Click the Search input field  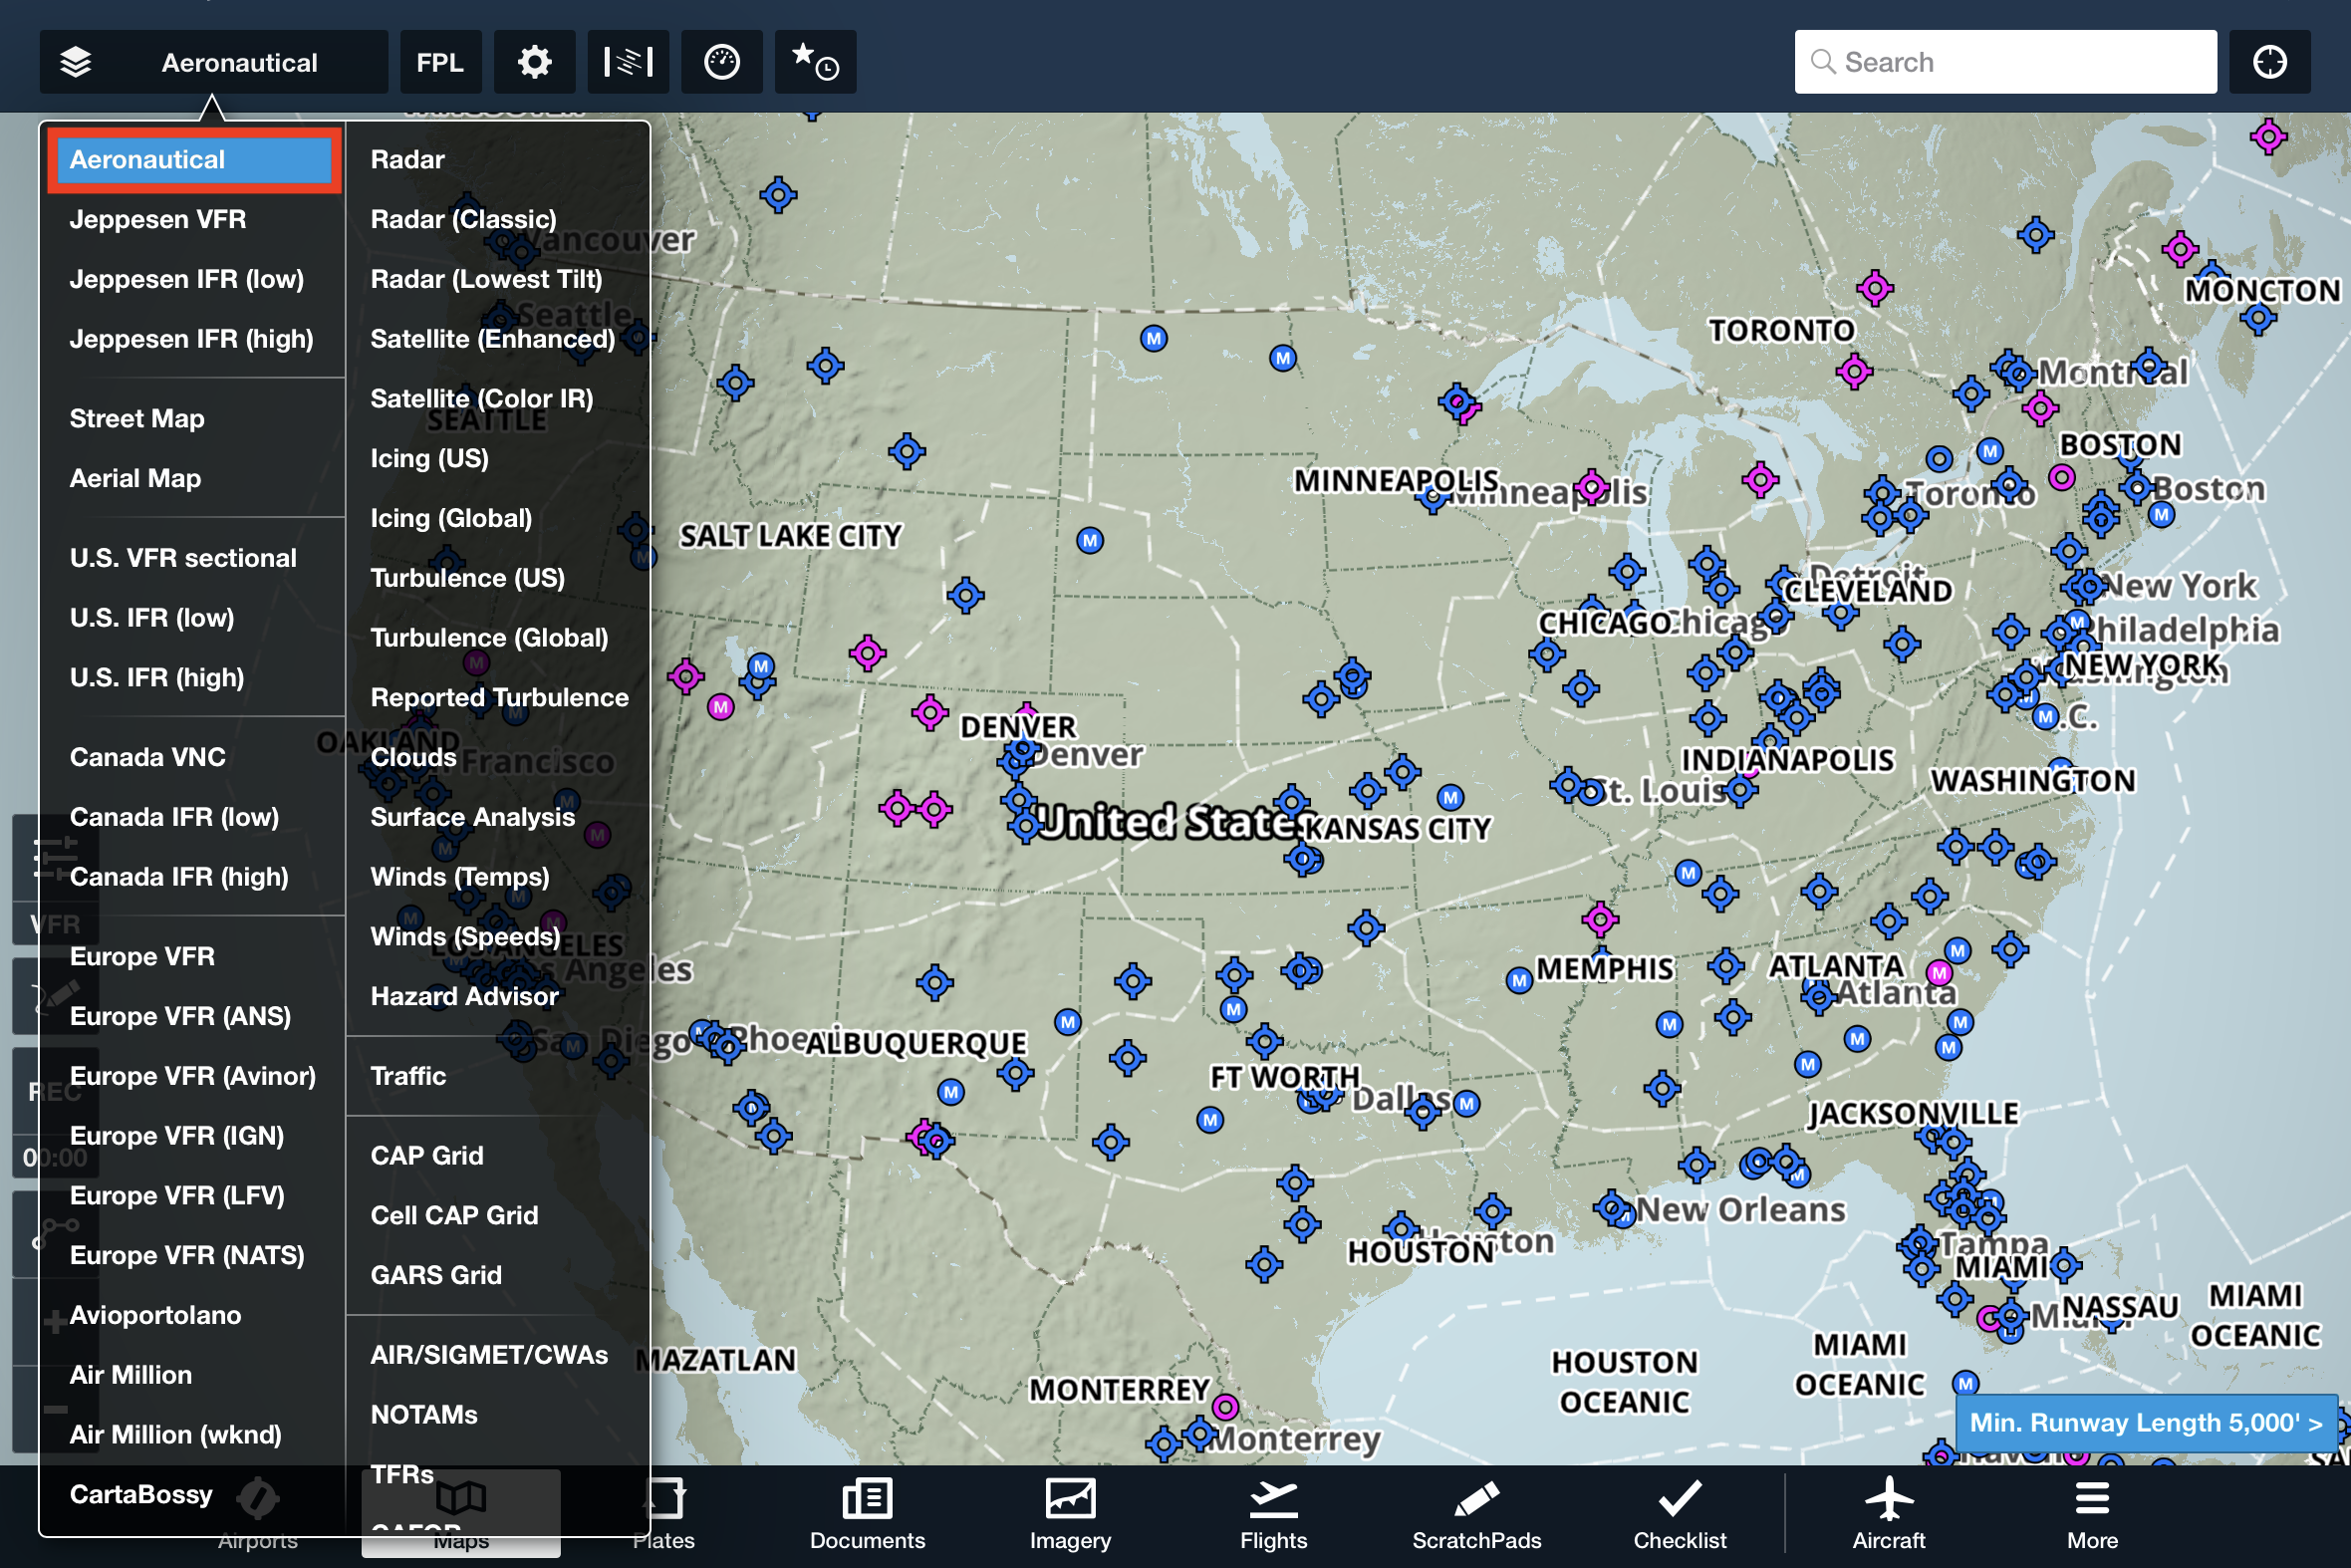[x=2005, y=62]
